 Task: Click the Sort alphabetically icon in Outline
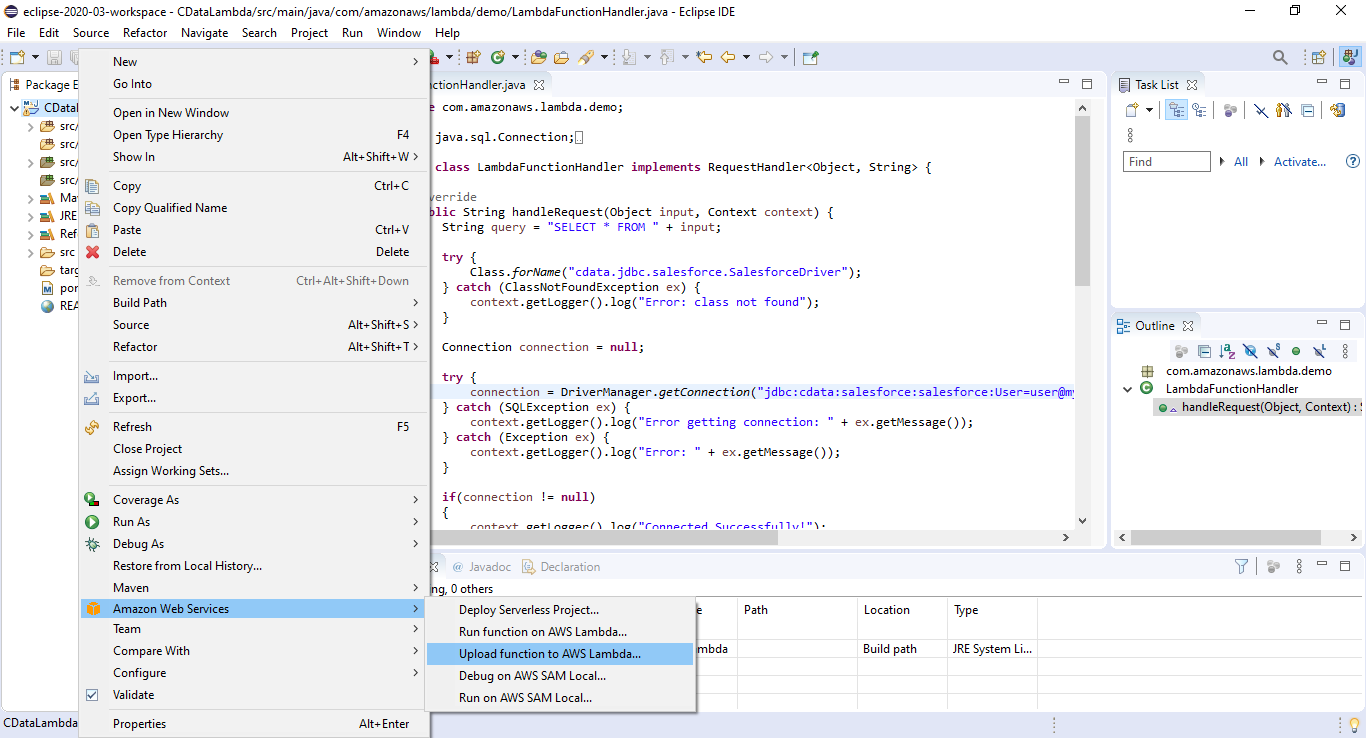click(1226, 351)
